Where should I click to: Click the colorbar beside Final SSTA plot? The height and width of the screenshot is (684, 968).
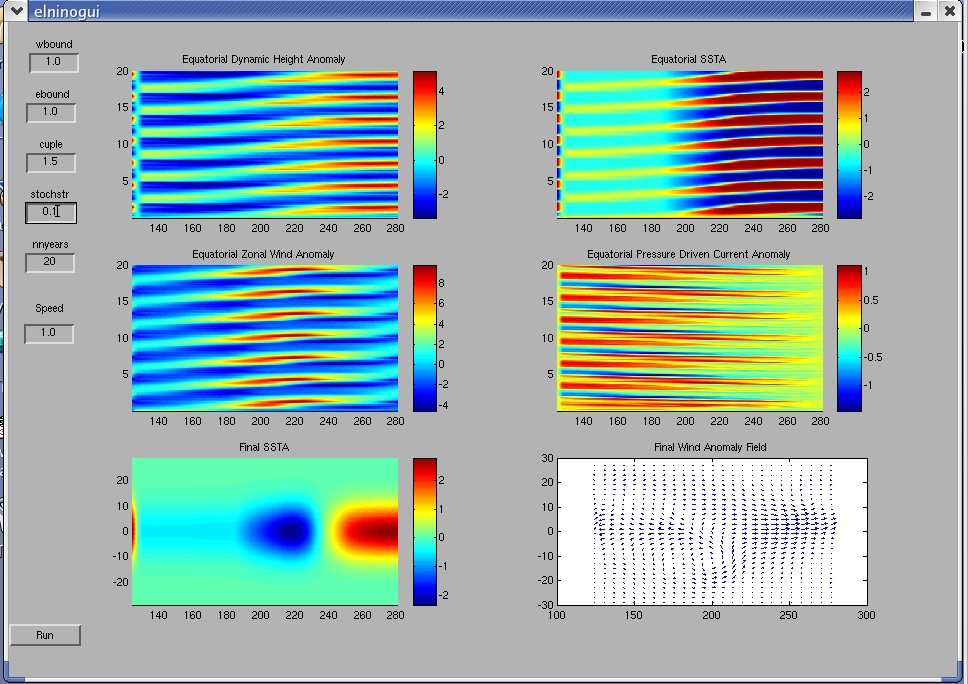point(425,531)
